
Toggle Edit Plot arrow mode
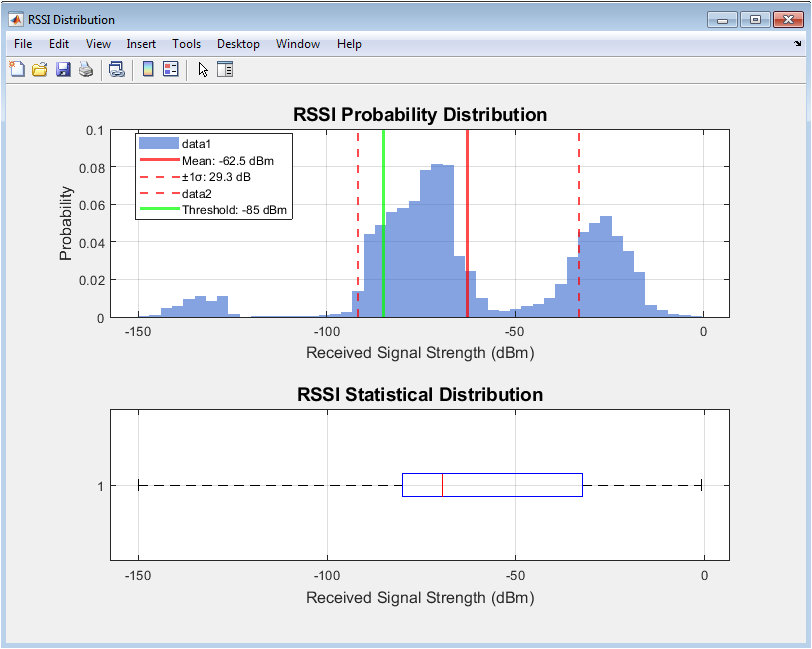click(203, 69)
